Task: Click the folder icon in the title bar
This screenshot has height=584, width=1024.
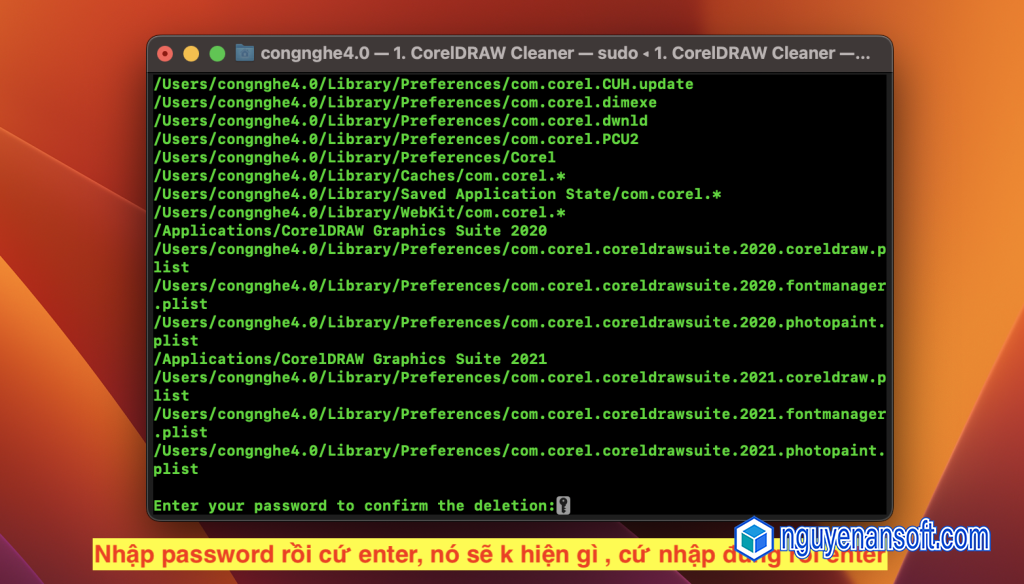Action: [x=245, y=52]
